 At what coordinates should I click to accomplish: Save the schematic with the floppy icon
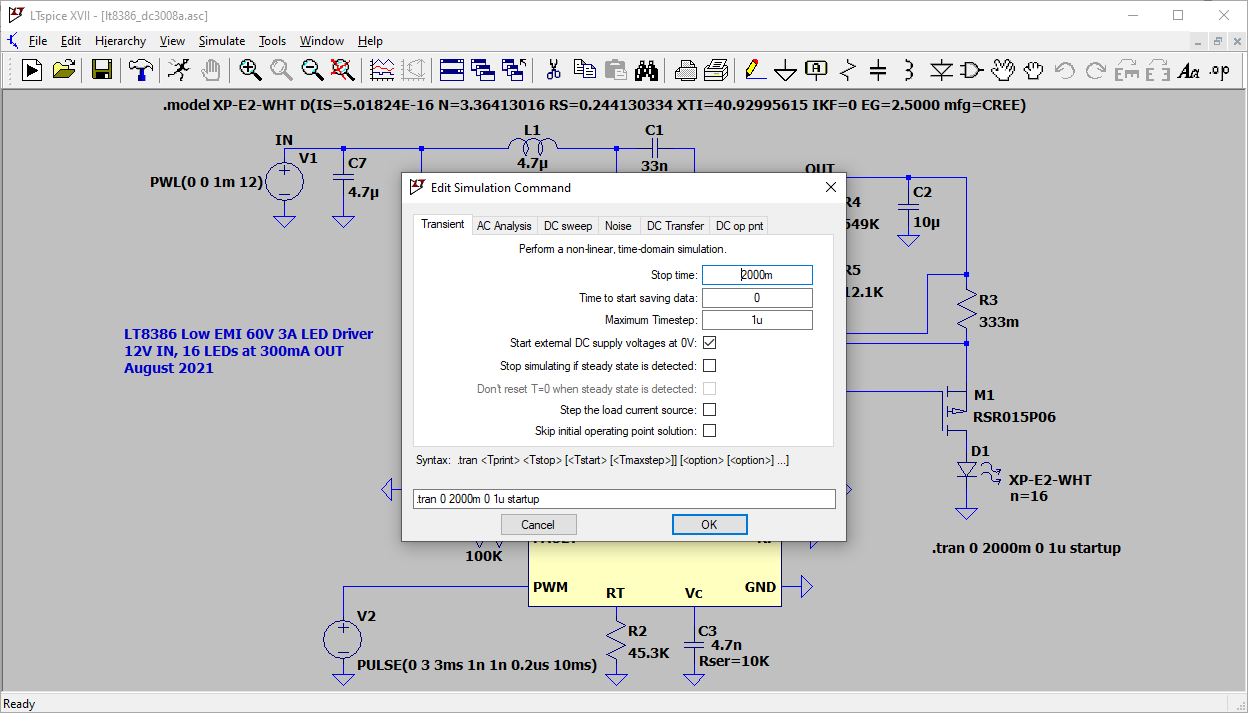[101, 69]
